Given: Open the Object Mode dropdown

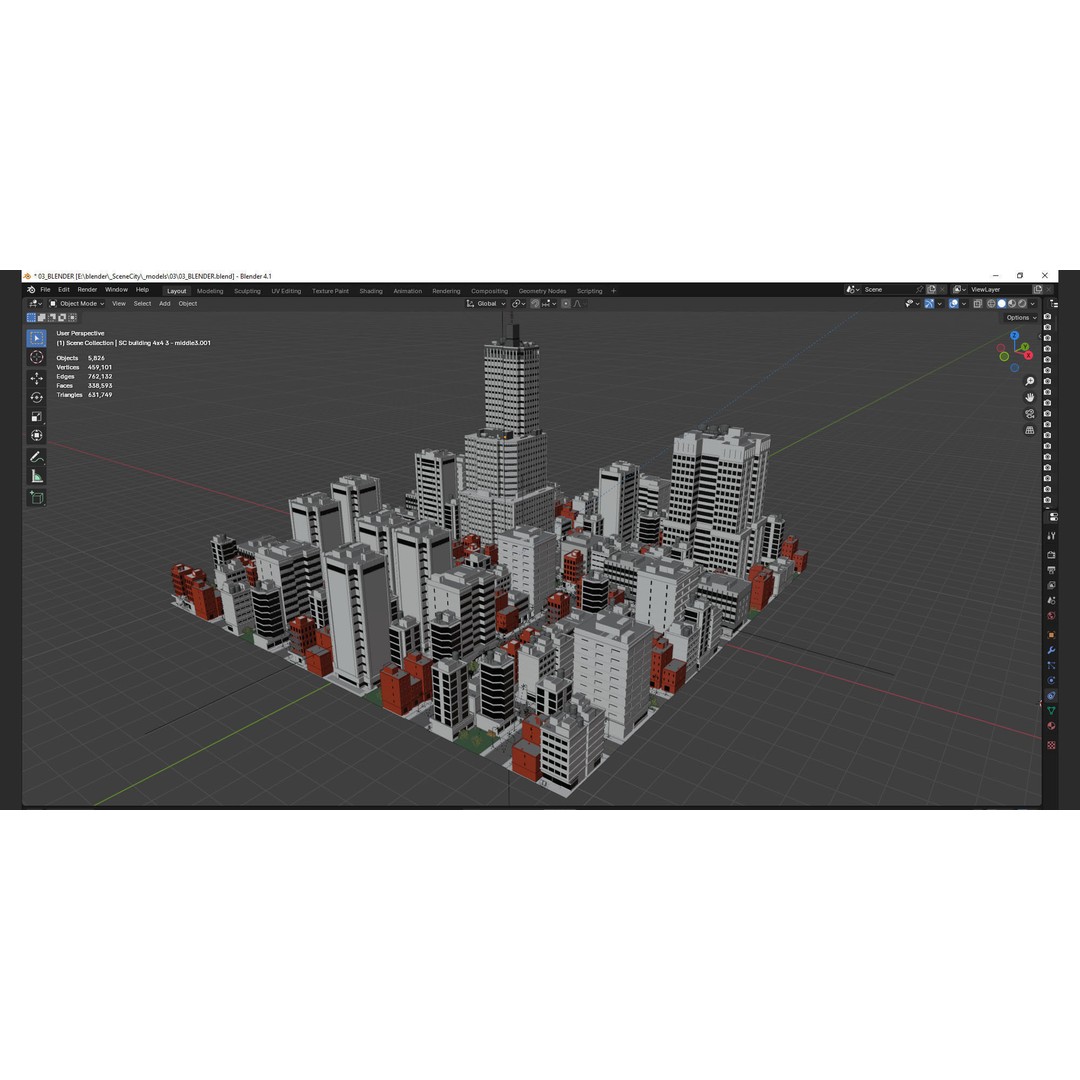Looking at the screenshot, I should (76, 304).
